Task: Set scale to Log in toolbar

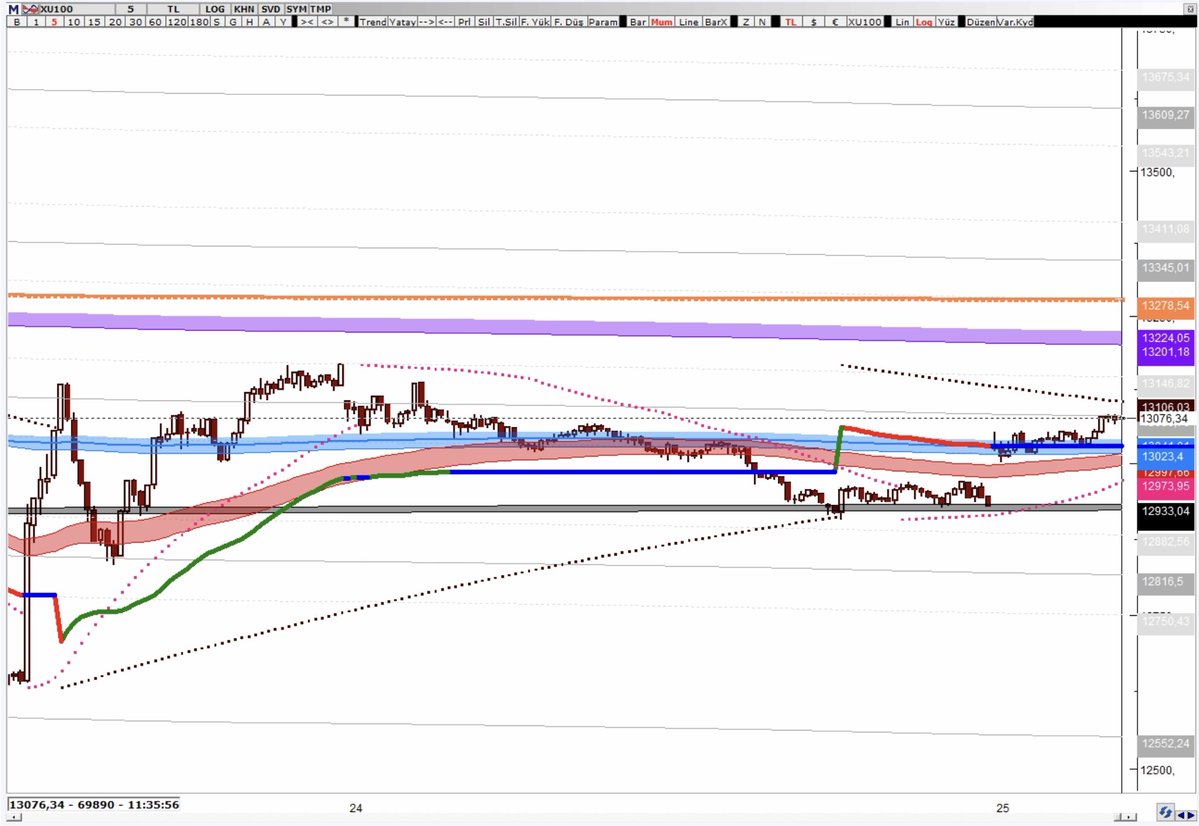Action: tap(924, 22)
